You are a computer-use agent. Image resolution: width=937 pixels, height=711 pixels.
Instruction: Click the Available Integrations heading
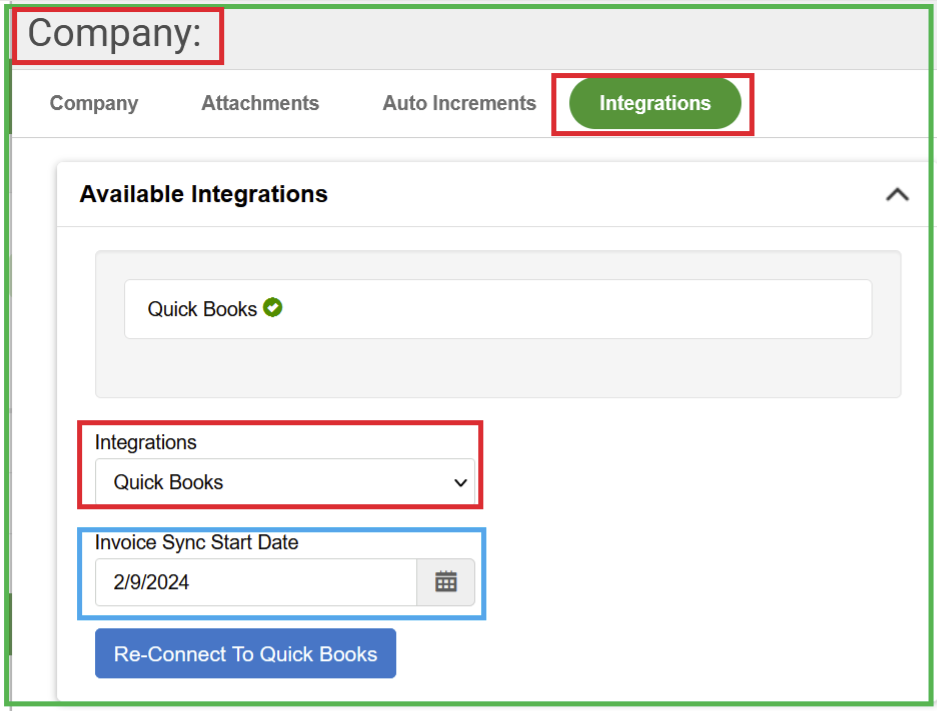click(204, 194)
